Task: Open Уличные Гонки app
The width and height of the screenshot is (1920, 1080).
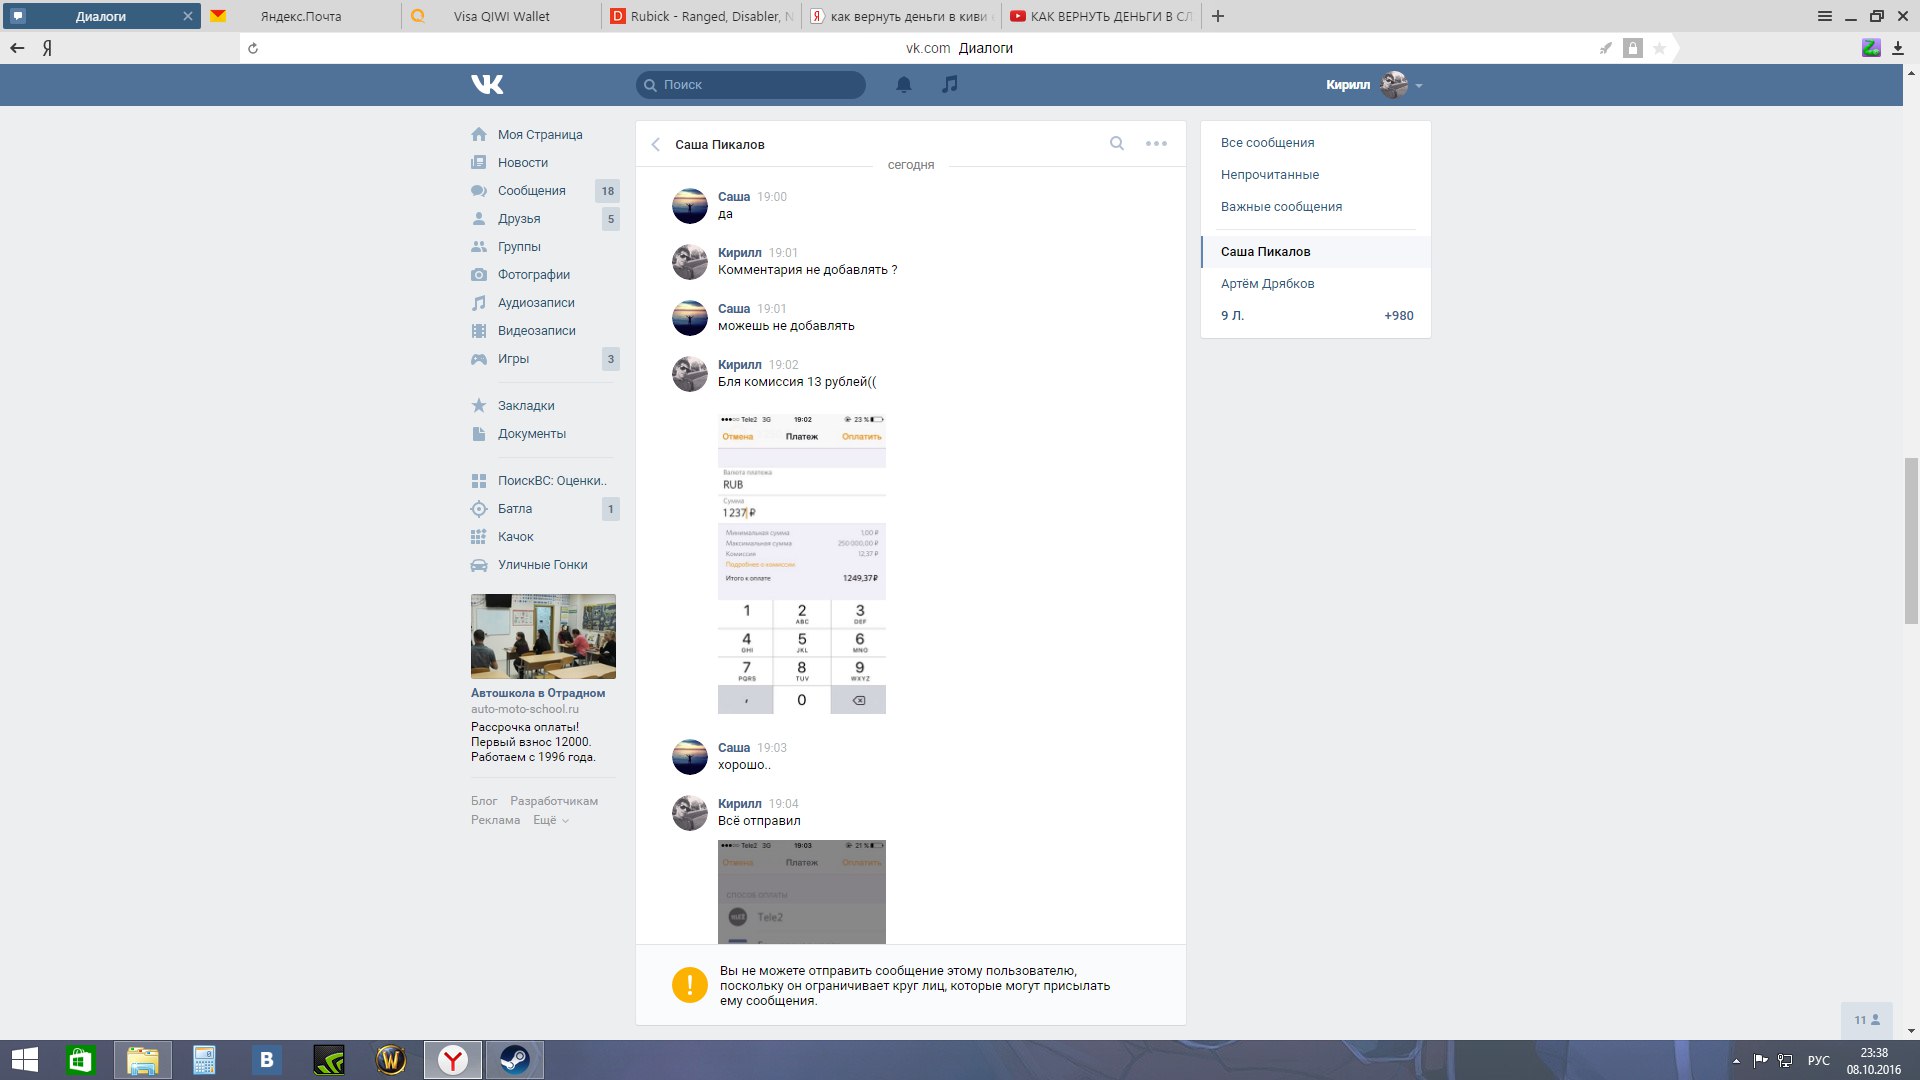Action: 545,564
